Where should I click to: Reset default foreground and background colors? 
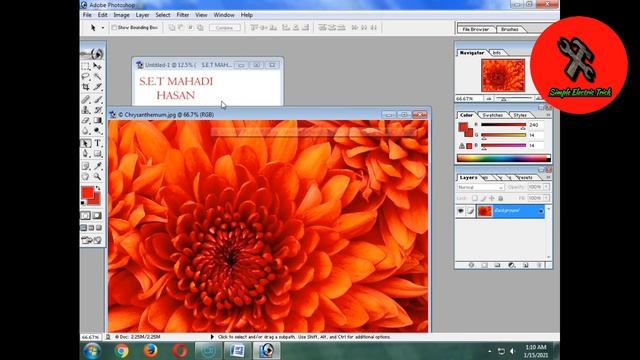click(x=83, y=202)
